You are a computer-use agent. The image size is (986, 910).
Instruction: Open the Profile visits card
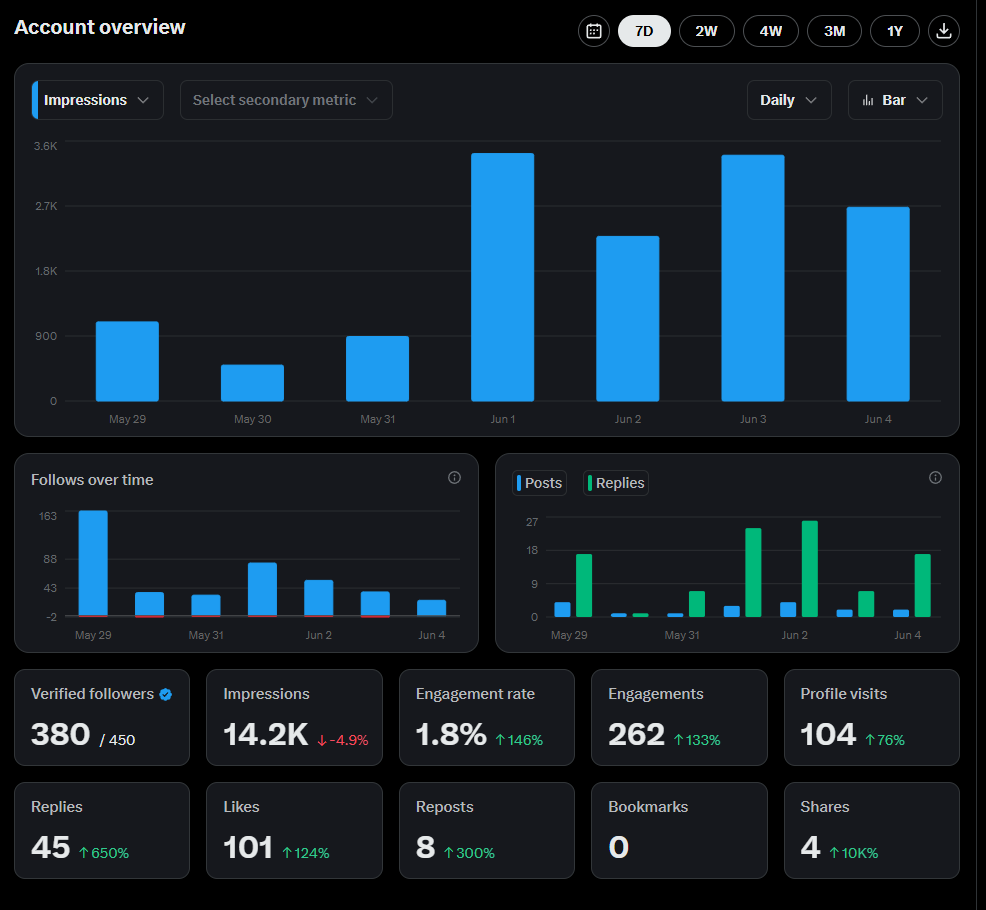point(872,718)
